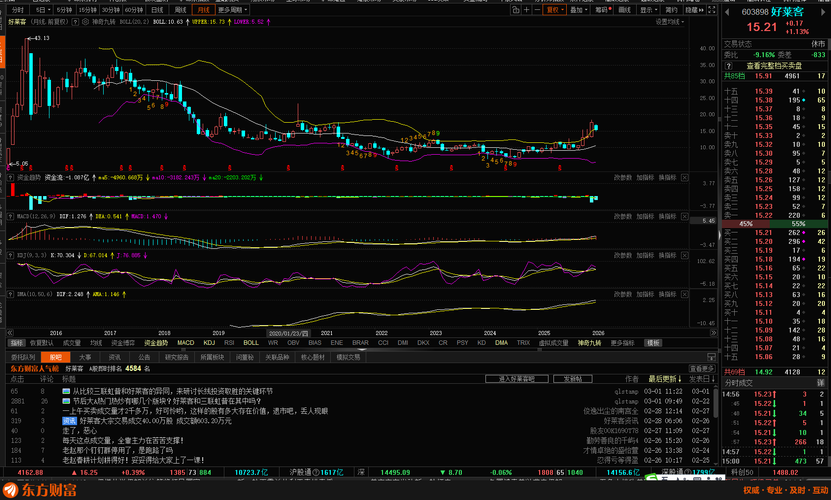Close the MACD indicator panel
The image size is (831, 500).
(684, 216)
